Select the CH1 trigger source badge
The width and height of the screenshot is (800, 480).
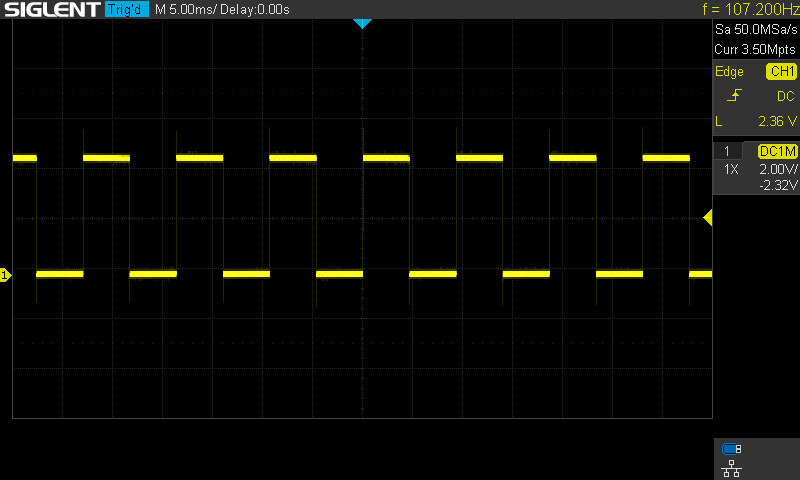tap(781, 72)
